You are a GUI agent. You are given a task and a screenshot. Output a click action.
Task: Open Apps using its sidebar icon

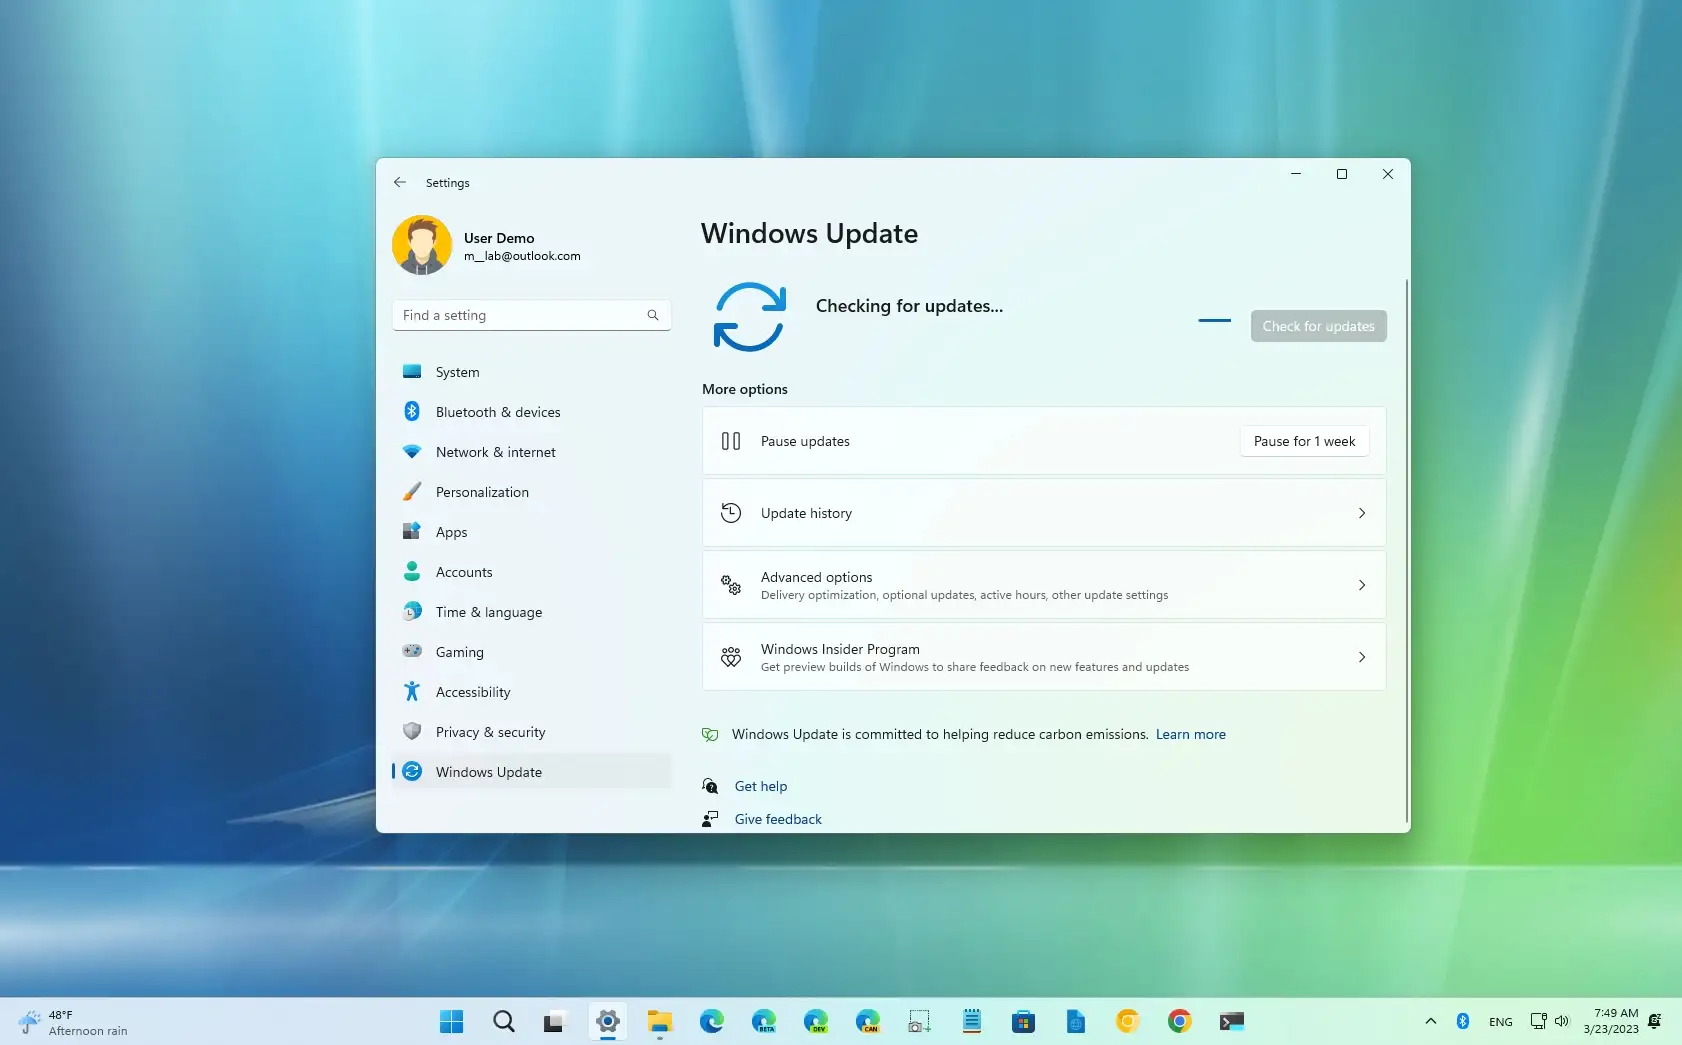pyautogui.click(x=412, y=532)
